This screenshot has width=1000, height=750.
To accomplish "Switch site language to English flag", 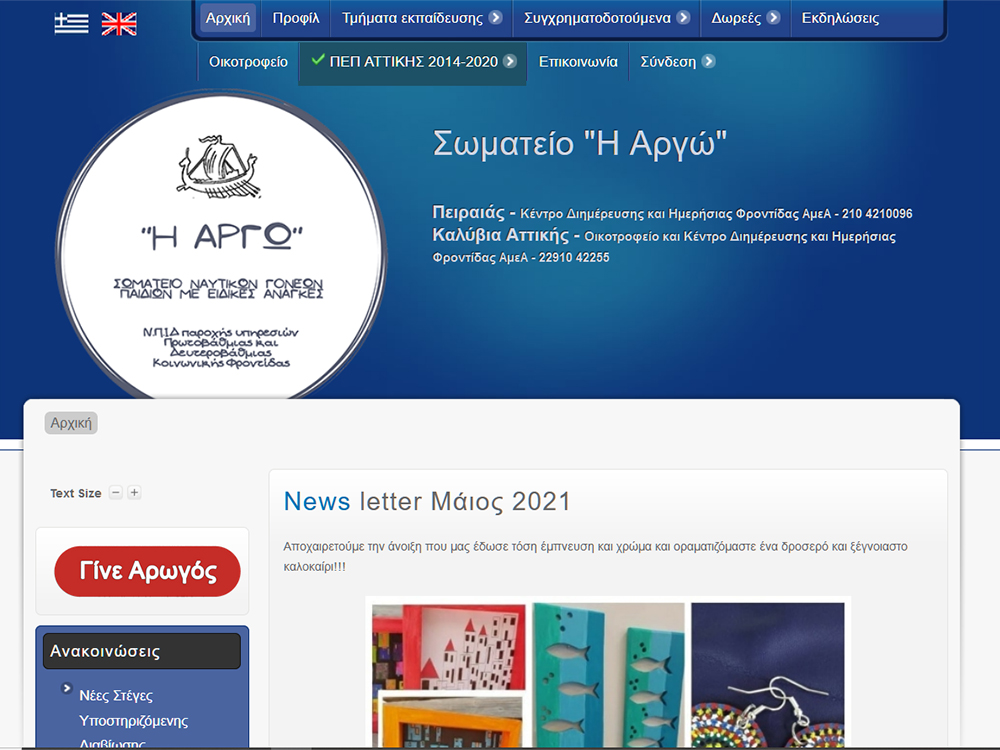I will tap(119, 24).
